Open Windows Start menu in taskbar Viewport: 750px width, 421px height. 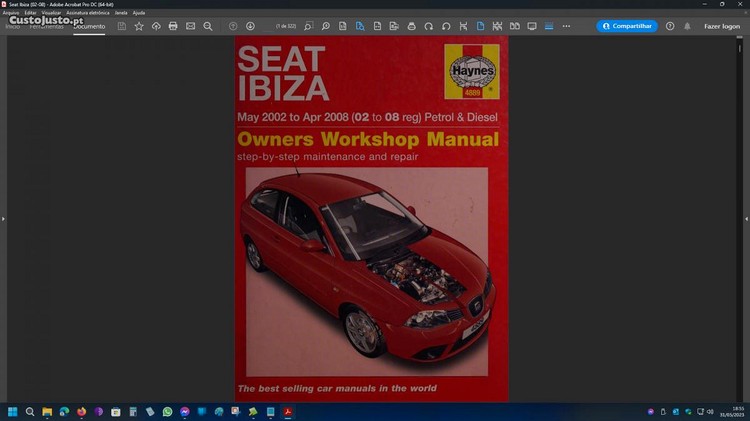pos(13,411)
